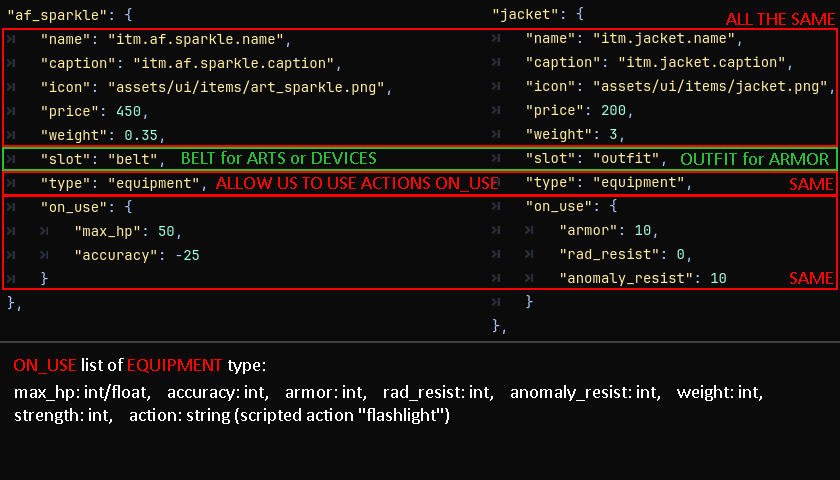
Task: Click the green "OUTFIT for ARMOR" annotation
Action: point(754,159)
